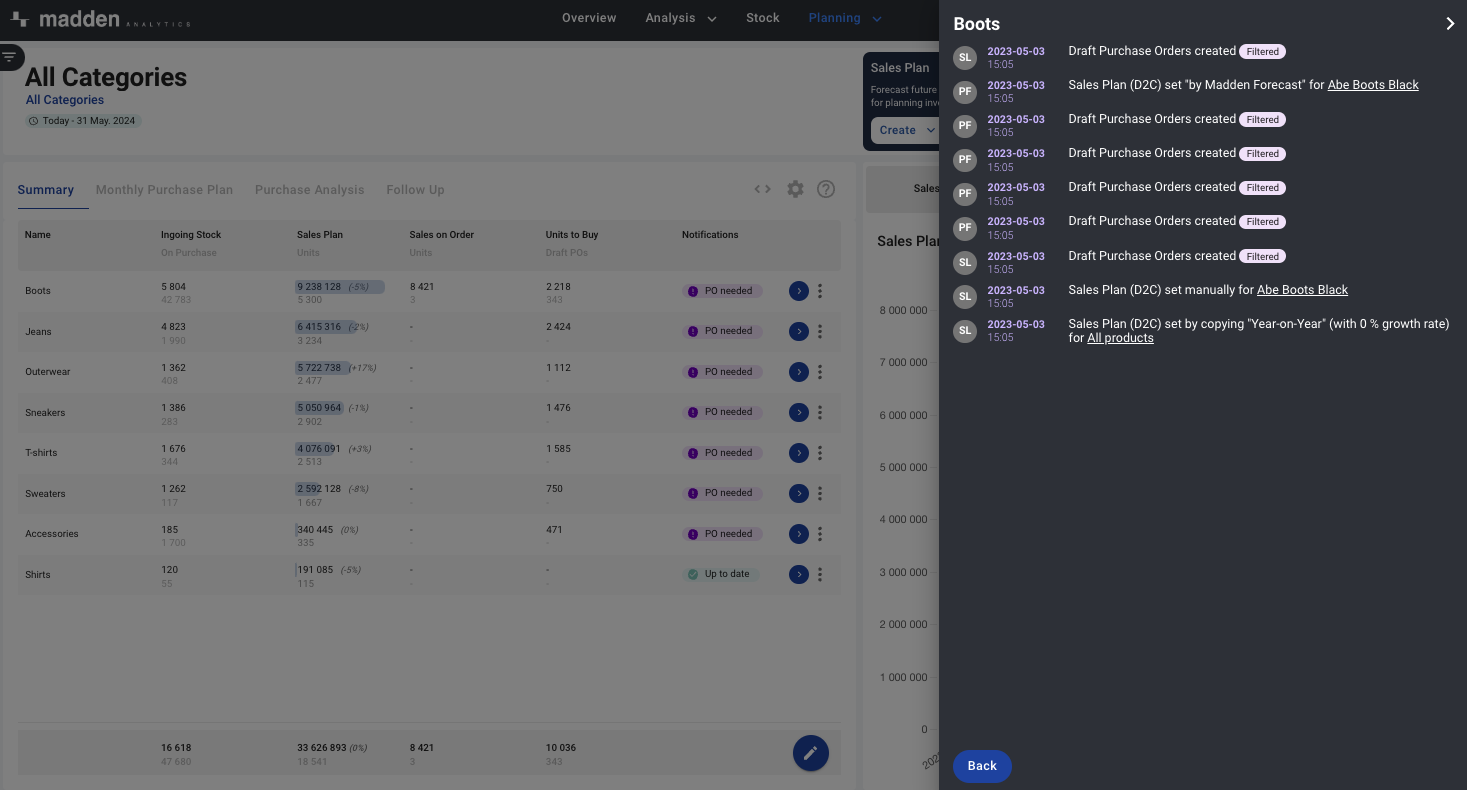Open details arrow for Jeans row
Viewport: 1467px width, 790px height.
click(x=798, y=331)
